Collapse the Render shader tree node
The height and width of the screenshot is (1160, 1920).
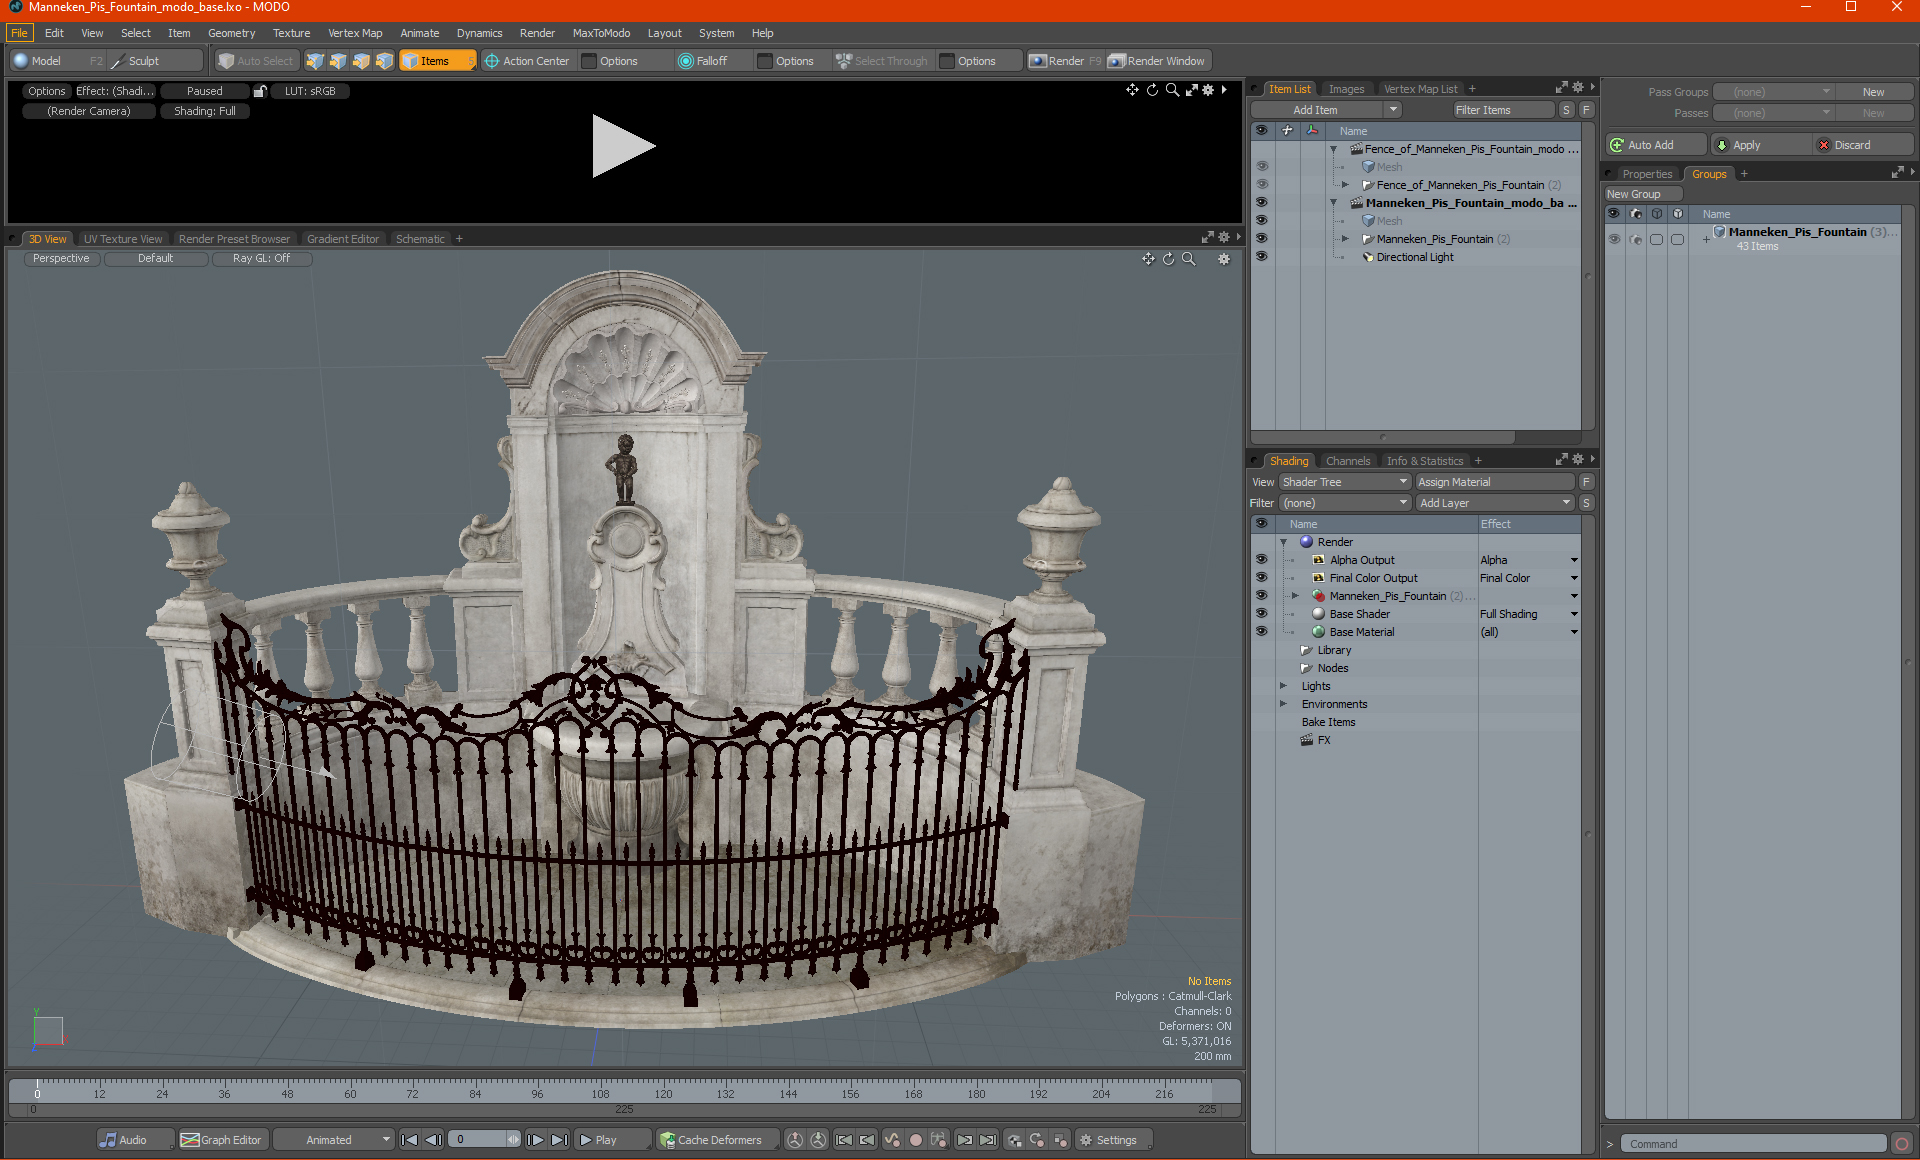click(1283, 542)
